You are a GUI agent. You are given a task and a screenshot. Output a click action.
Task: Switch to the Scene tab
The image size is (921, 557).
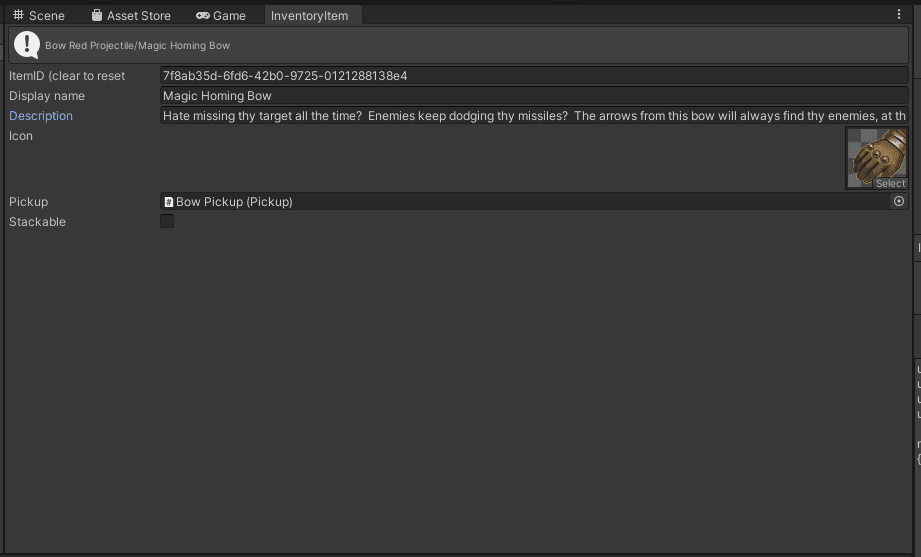(39, 16)
